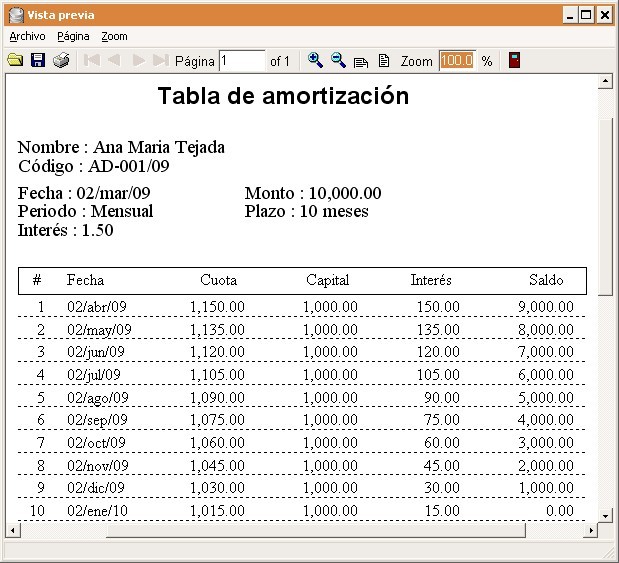Open the Página menu

73,36
